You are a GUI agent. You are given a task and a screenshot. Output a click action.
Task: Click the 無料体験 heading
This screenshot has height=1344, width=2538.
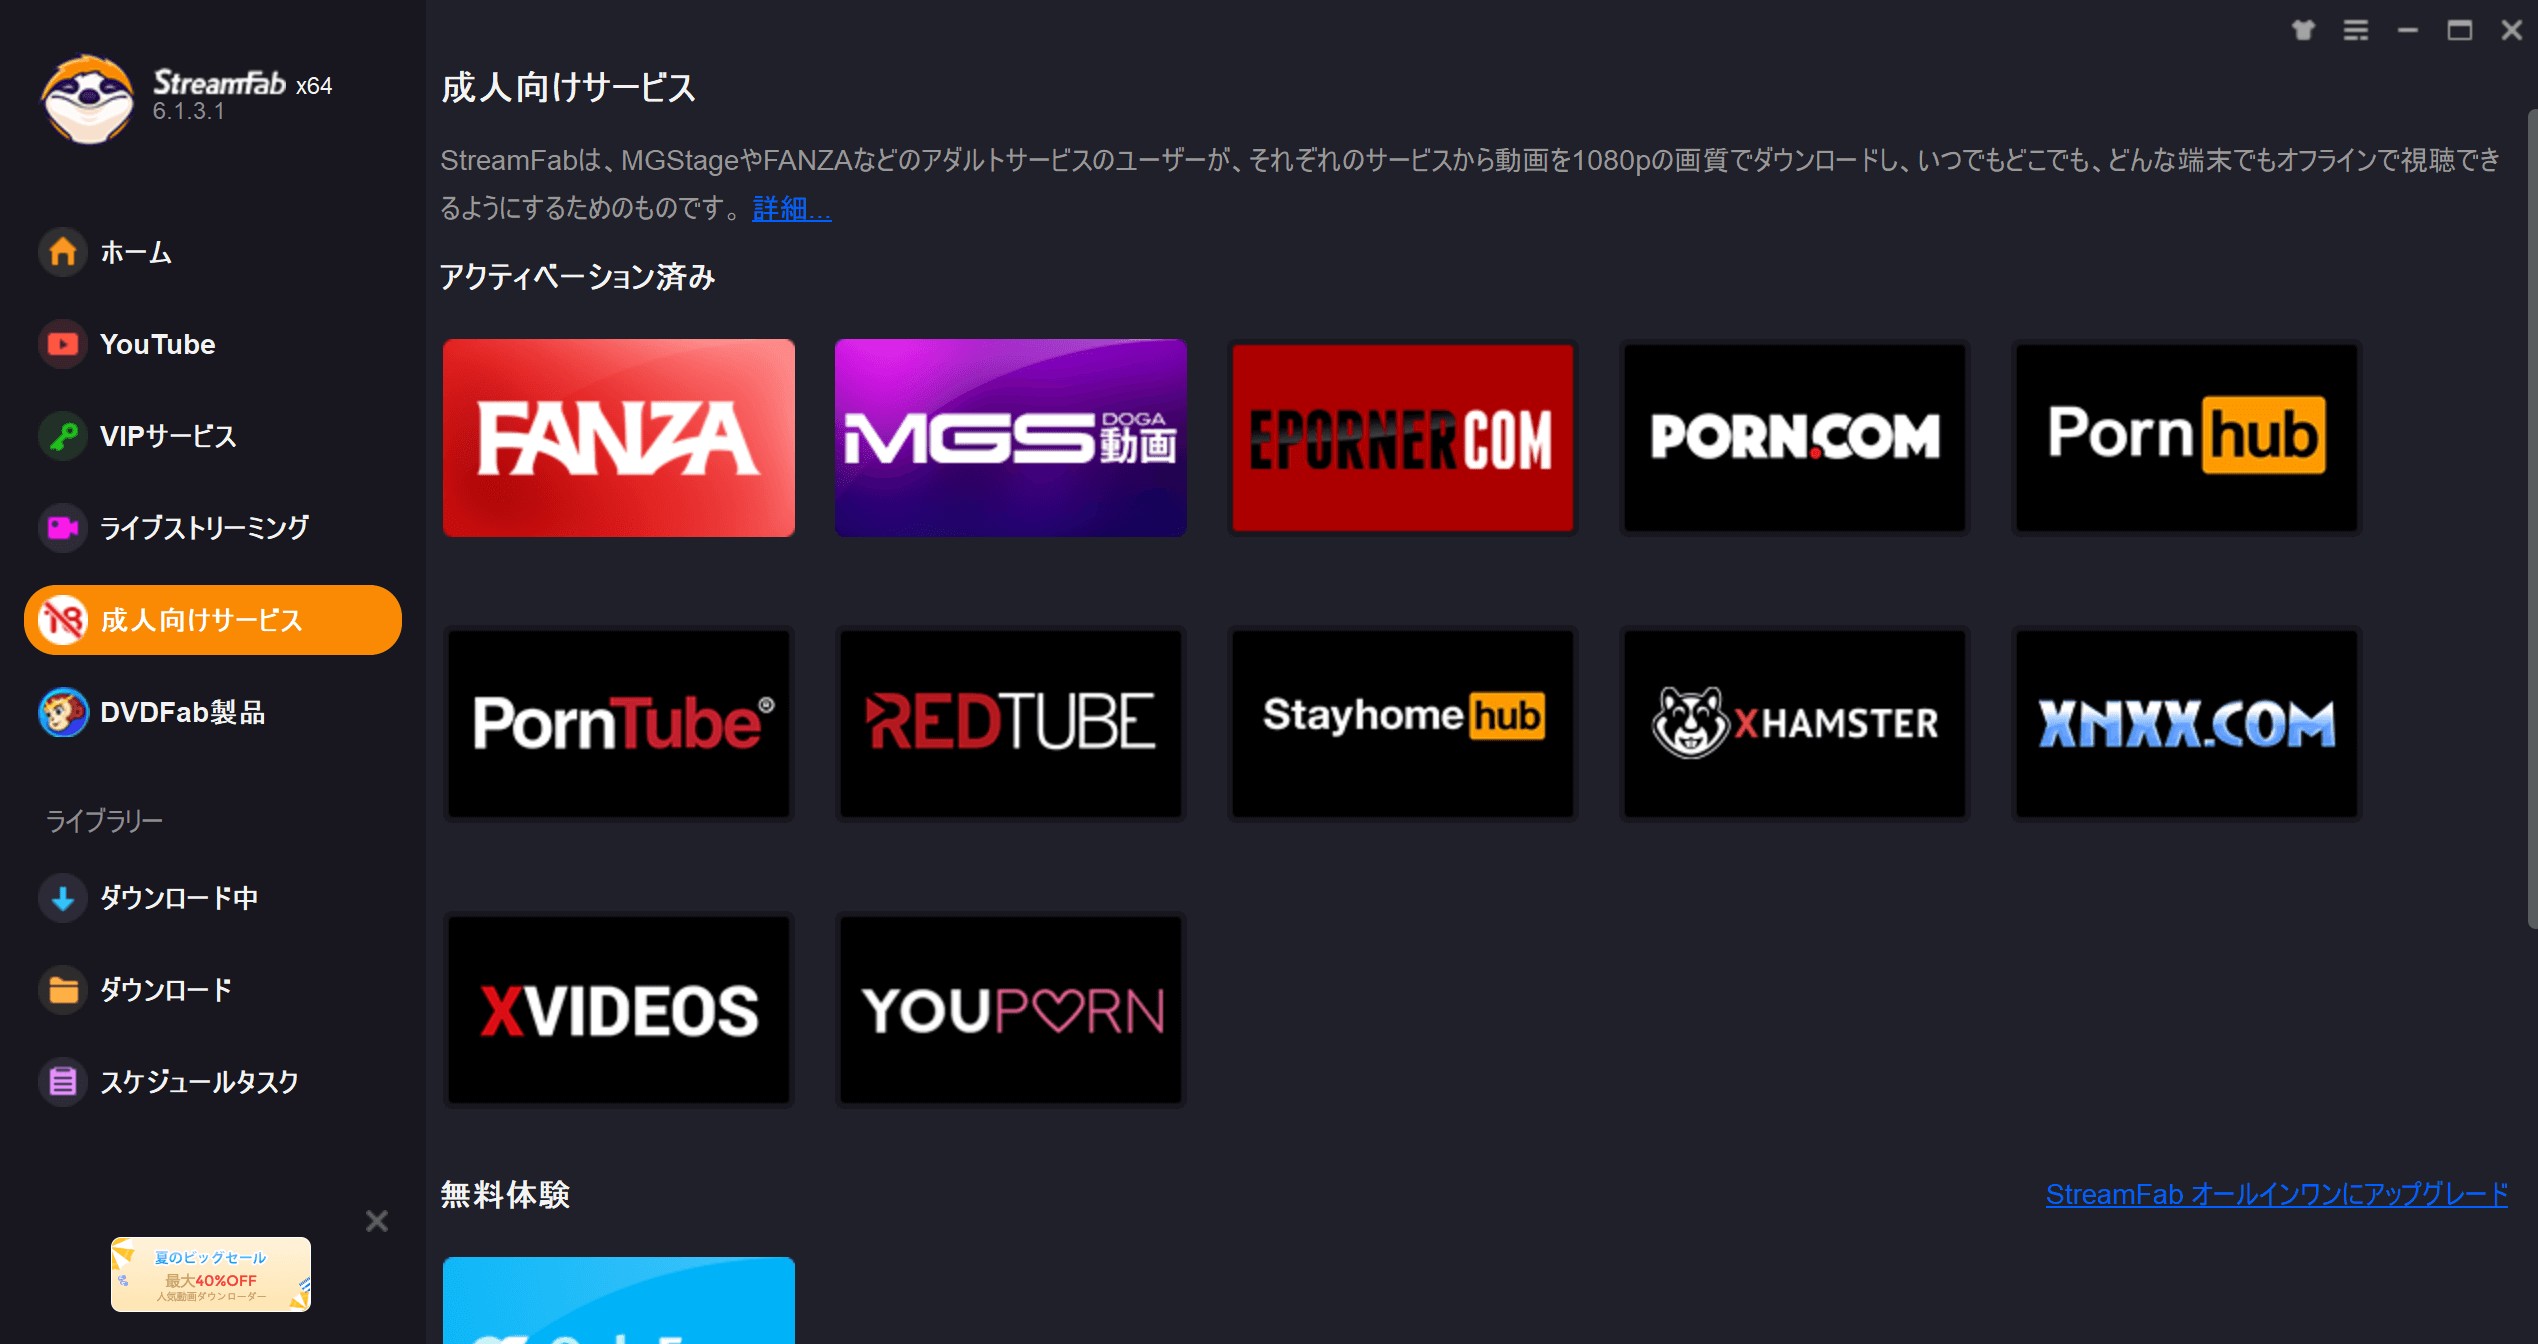click(505, 1194)
